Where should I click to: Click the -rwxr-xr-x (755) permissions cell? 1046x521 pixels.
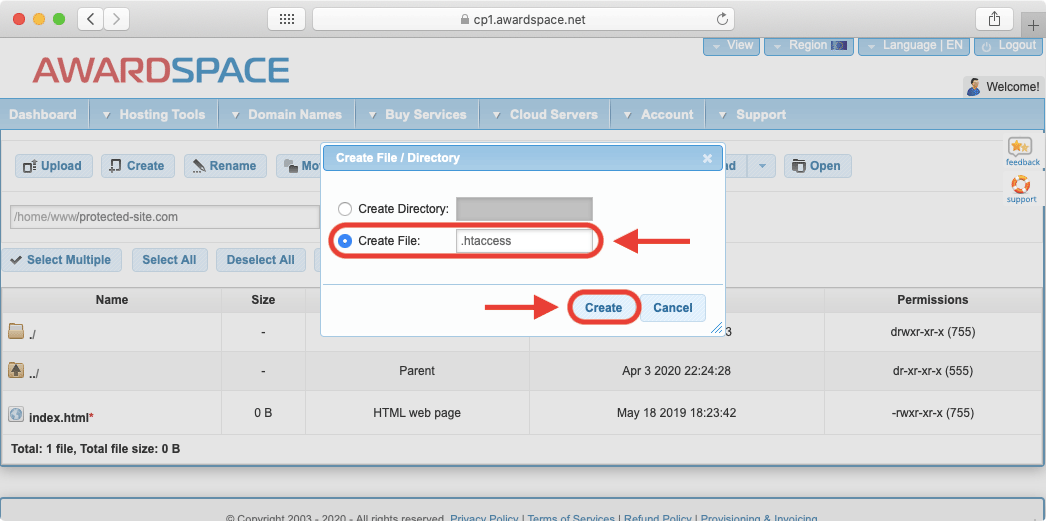coord(933,413)
